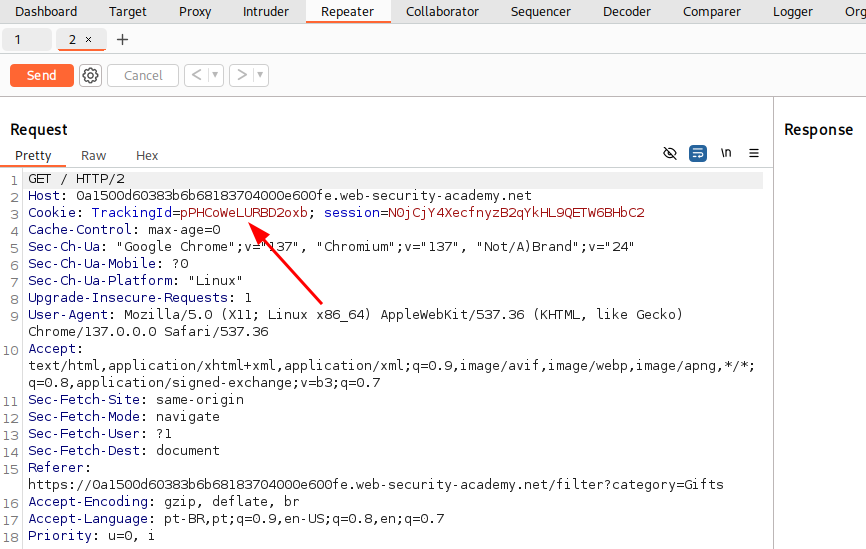Open the Repeater request settings gear
The height and width of the screenshot is (549, 866).
tap(91, 75)
